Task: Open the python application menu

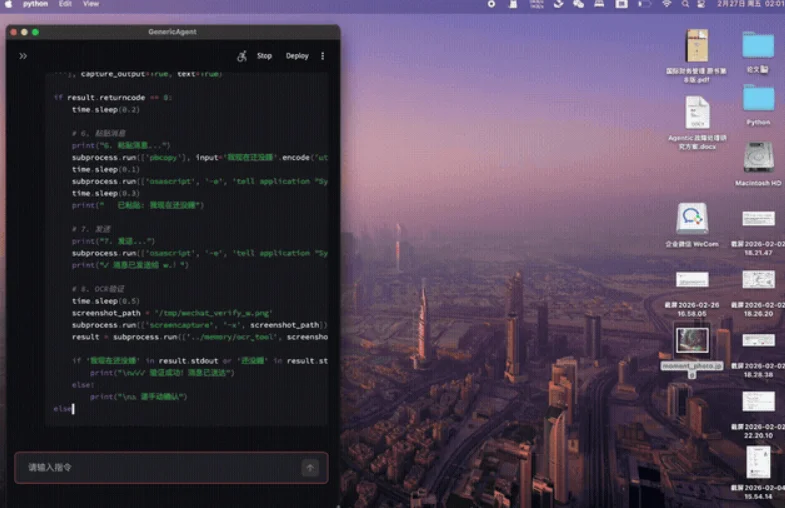Action: tap(35, 4)
